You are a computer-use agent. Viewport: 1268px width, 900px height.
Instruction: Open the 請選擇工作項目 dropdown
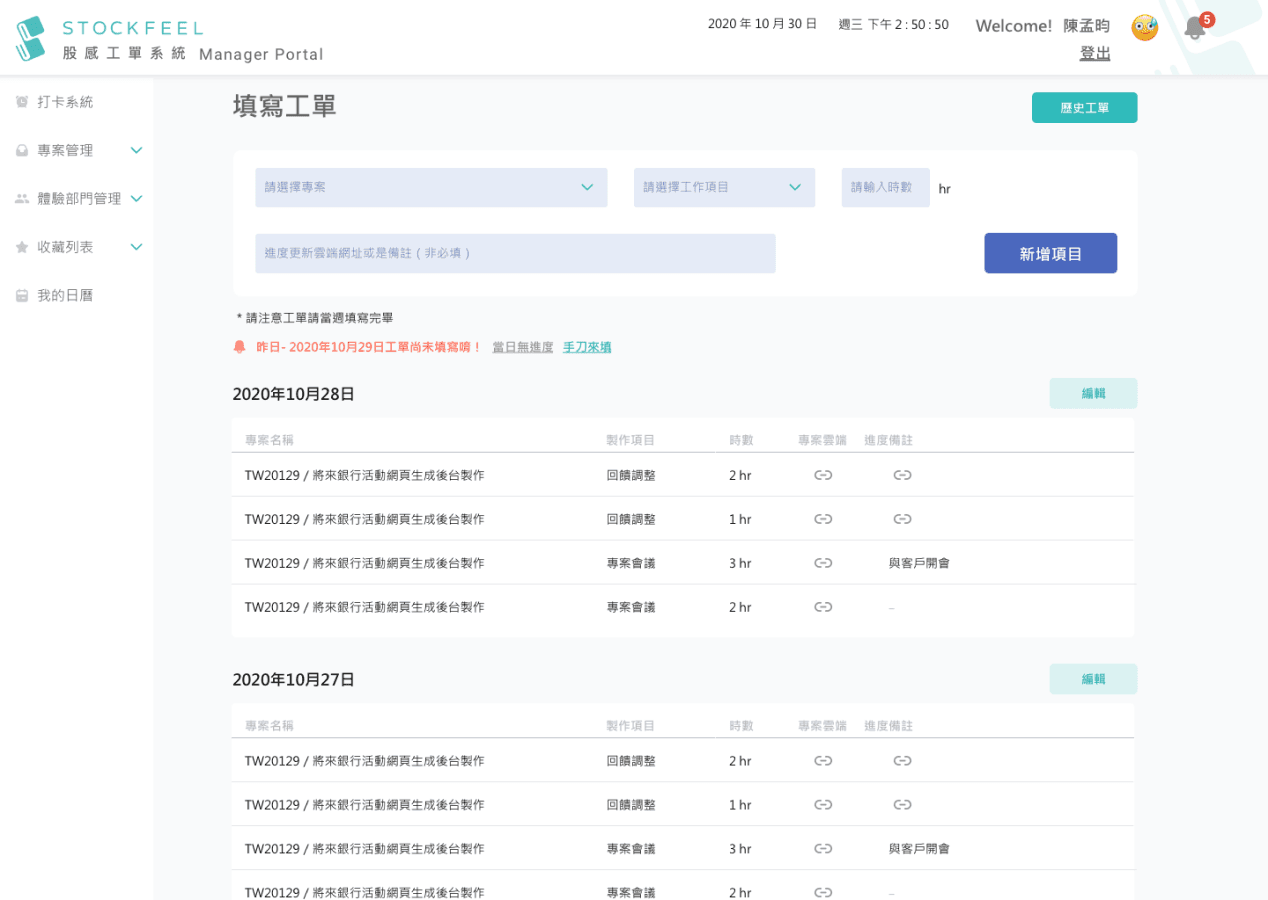coord(724,188)
